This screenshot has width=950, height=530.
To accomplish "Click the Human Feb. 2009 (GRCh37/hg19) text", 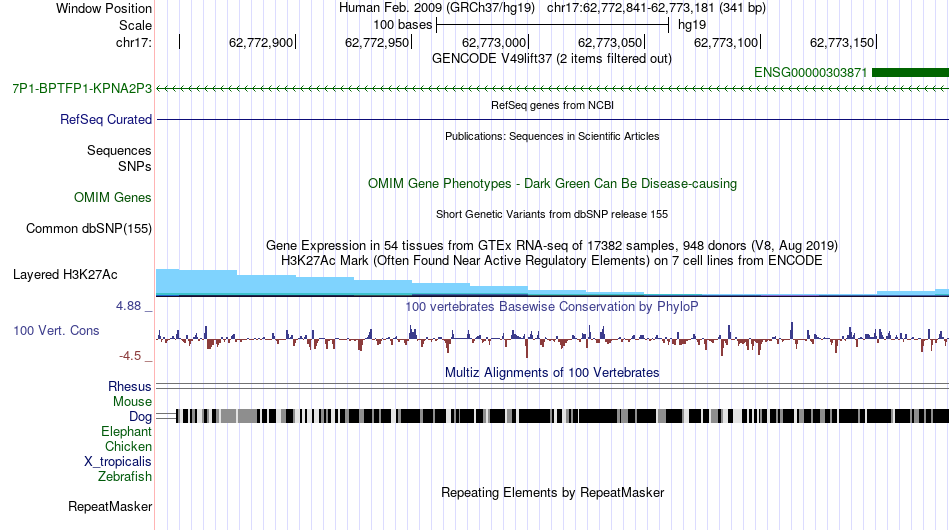I will click(437, 8).
